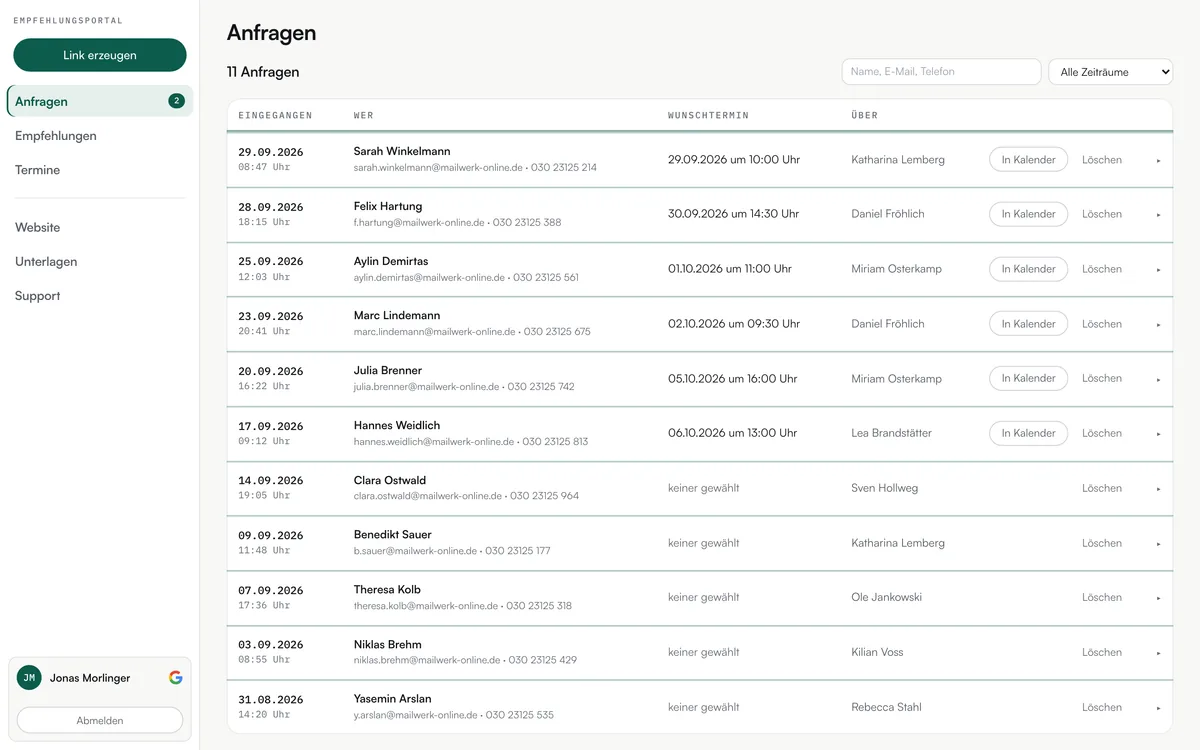Image resolution: width=1200 pixels, height=750 pixels.
Task: Add Hannes Weidlich's request In Kalender
Action: click(x=1028, y=433)
